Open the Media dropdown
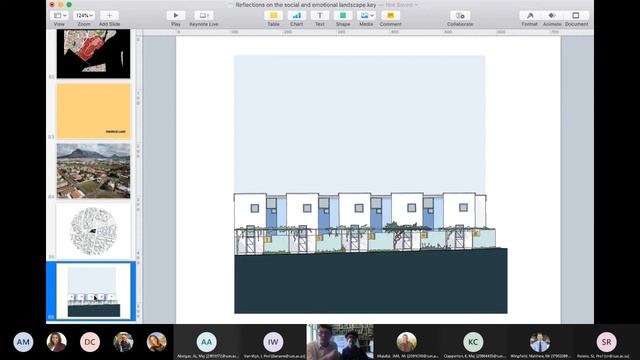This screenshot has width=640, height=360. pos(366,16)
